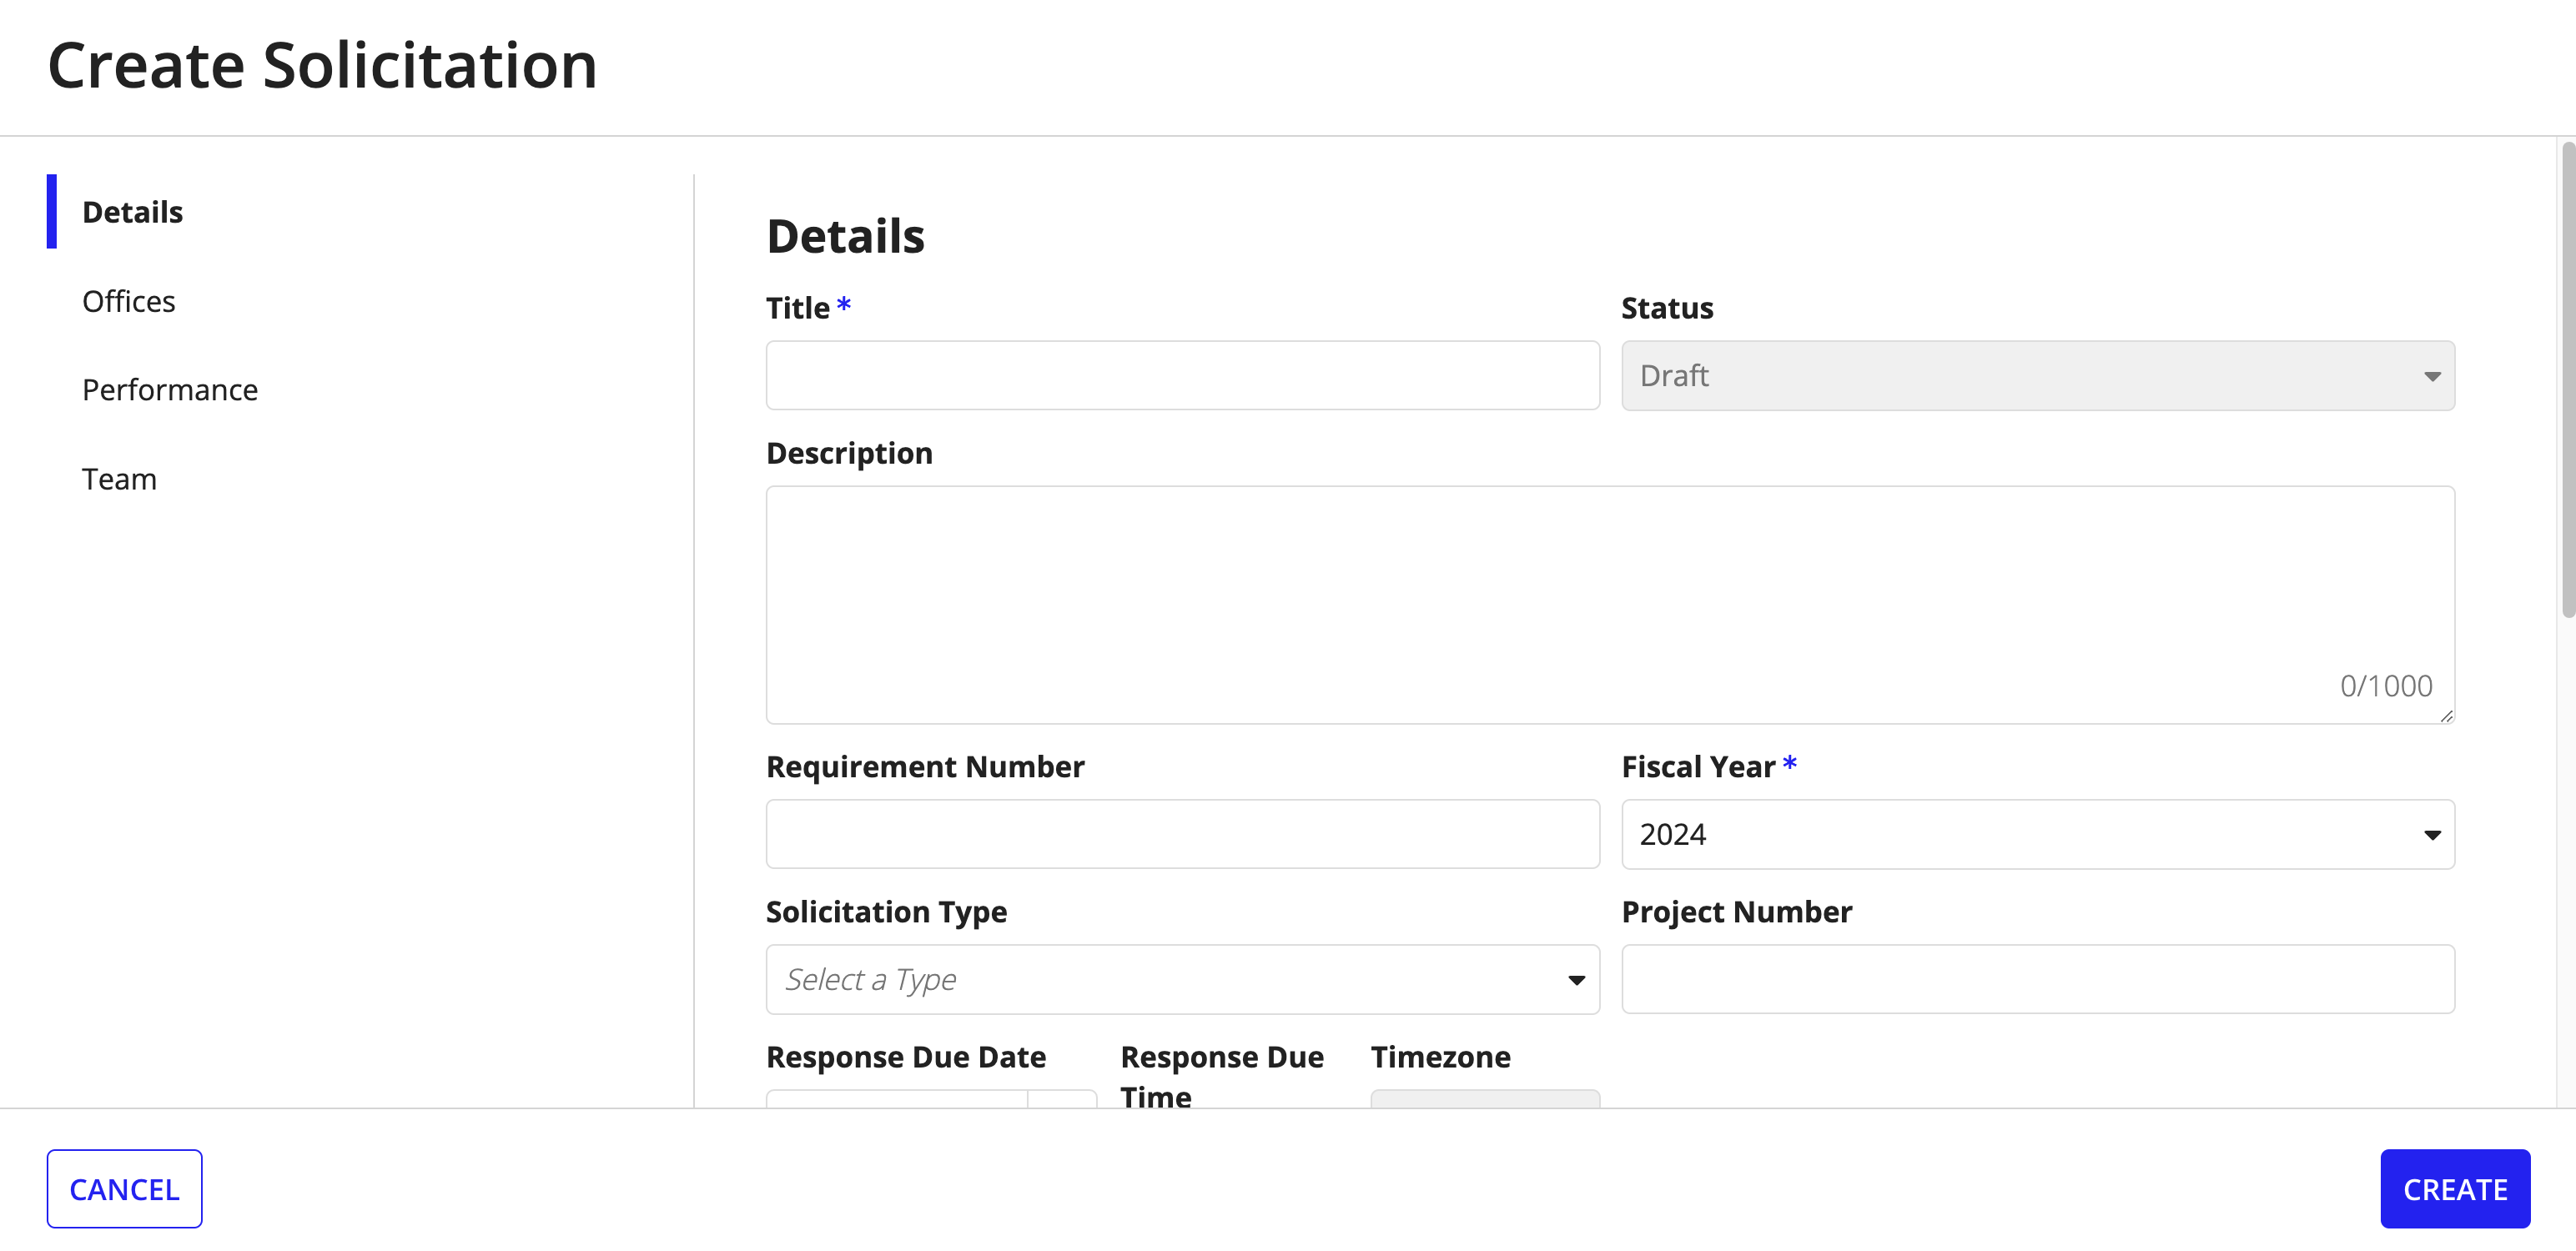Go to the Performance section

[170, 390]
